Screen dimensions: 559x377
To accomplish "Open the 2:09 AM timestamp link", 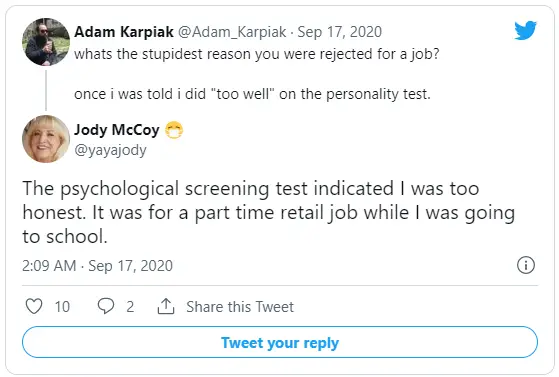I will 49,266.
